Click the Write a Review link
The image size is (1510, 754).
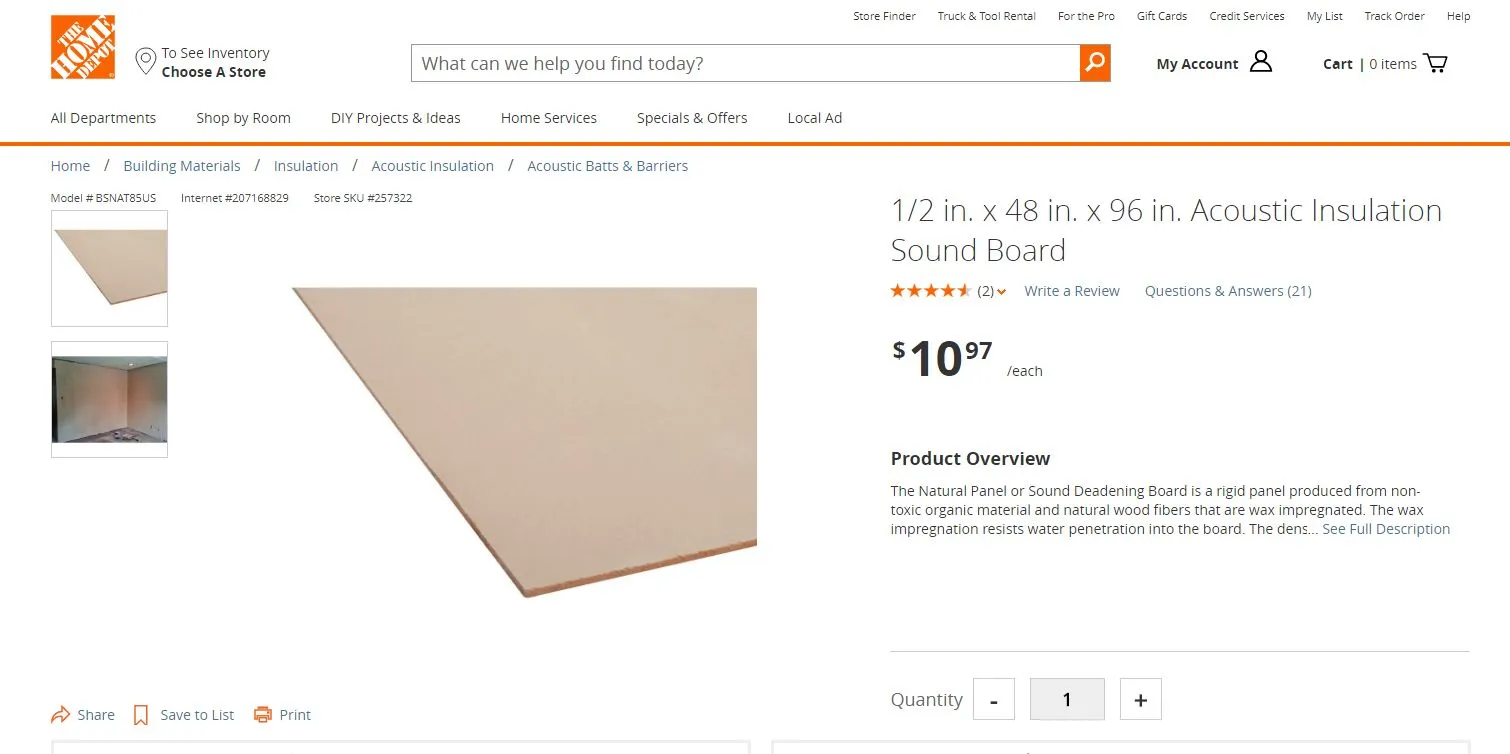click(1072, 291)
